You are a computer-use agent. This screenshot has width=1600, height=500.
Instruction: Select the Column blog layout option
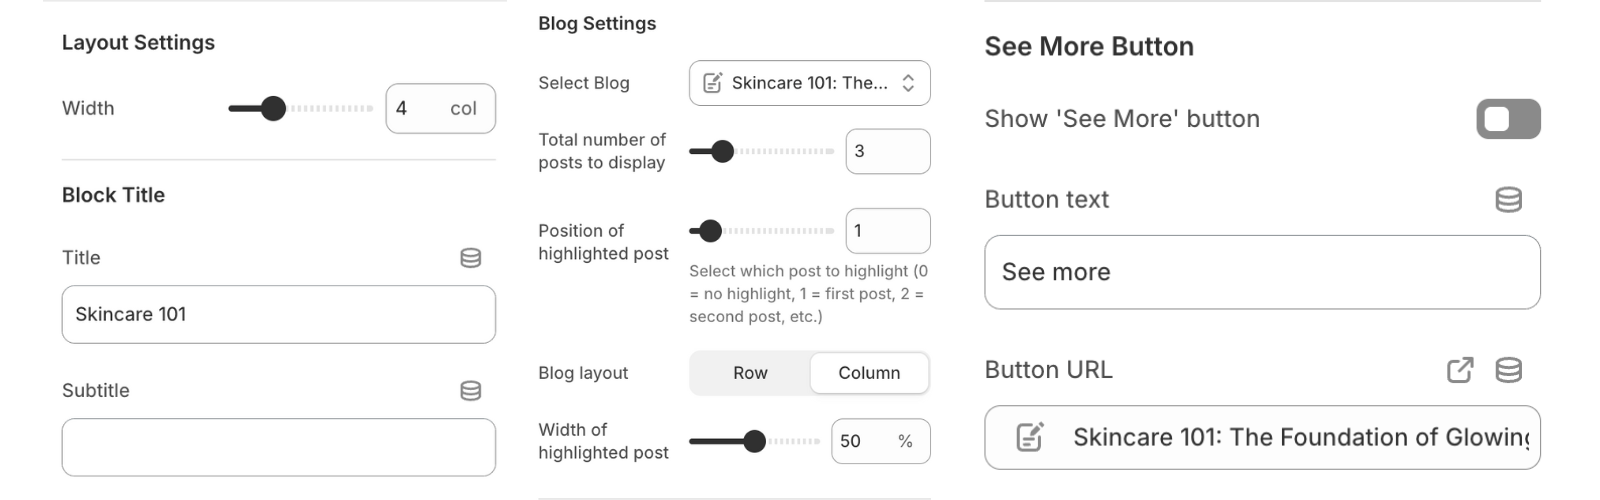click(868, 373)
